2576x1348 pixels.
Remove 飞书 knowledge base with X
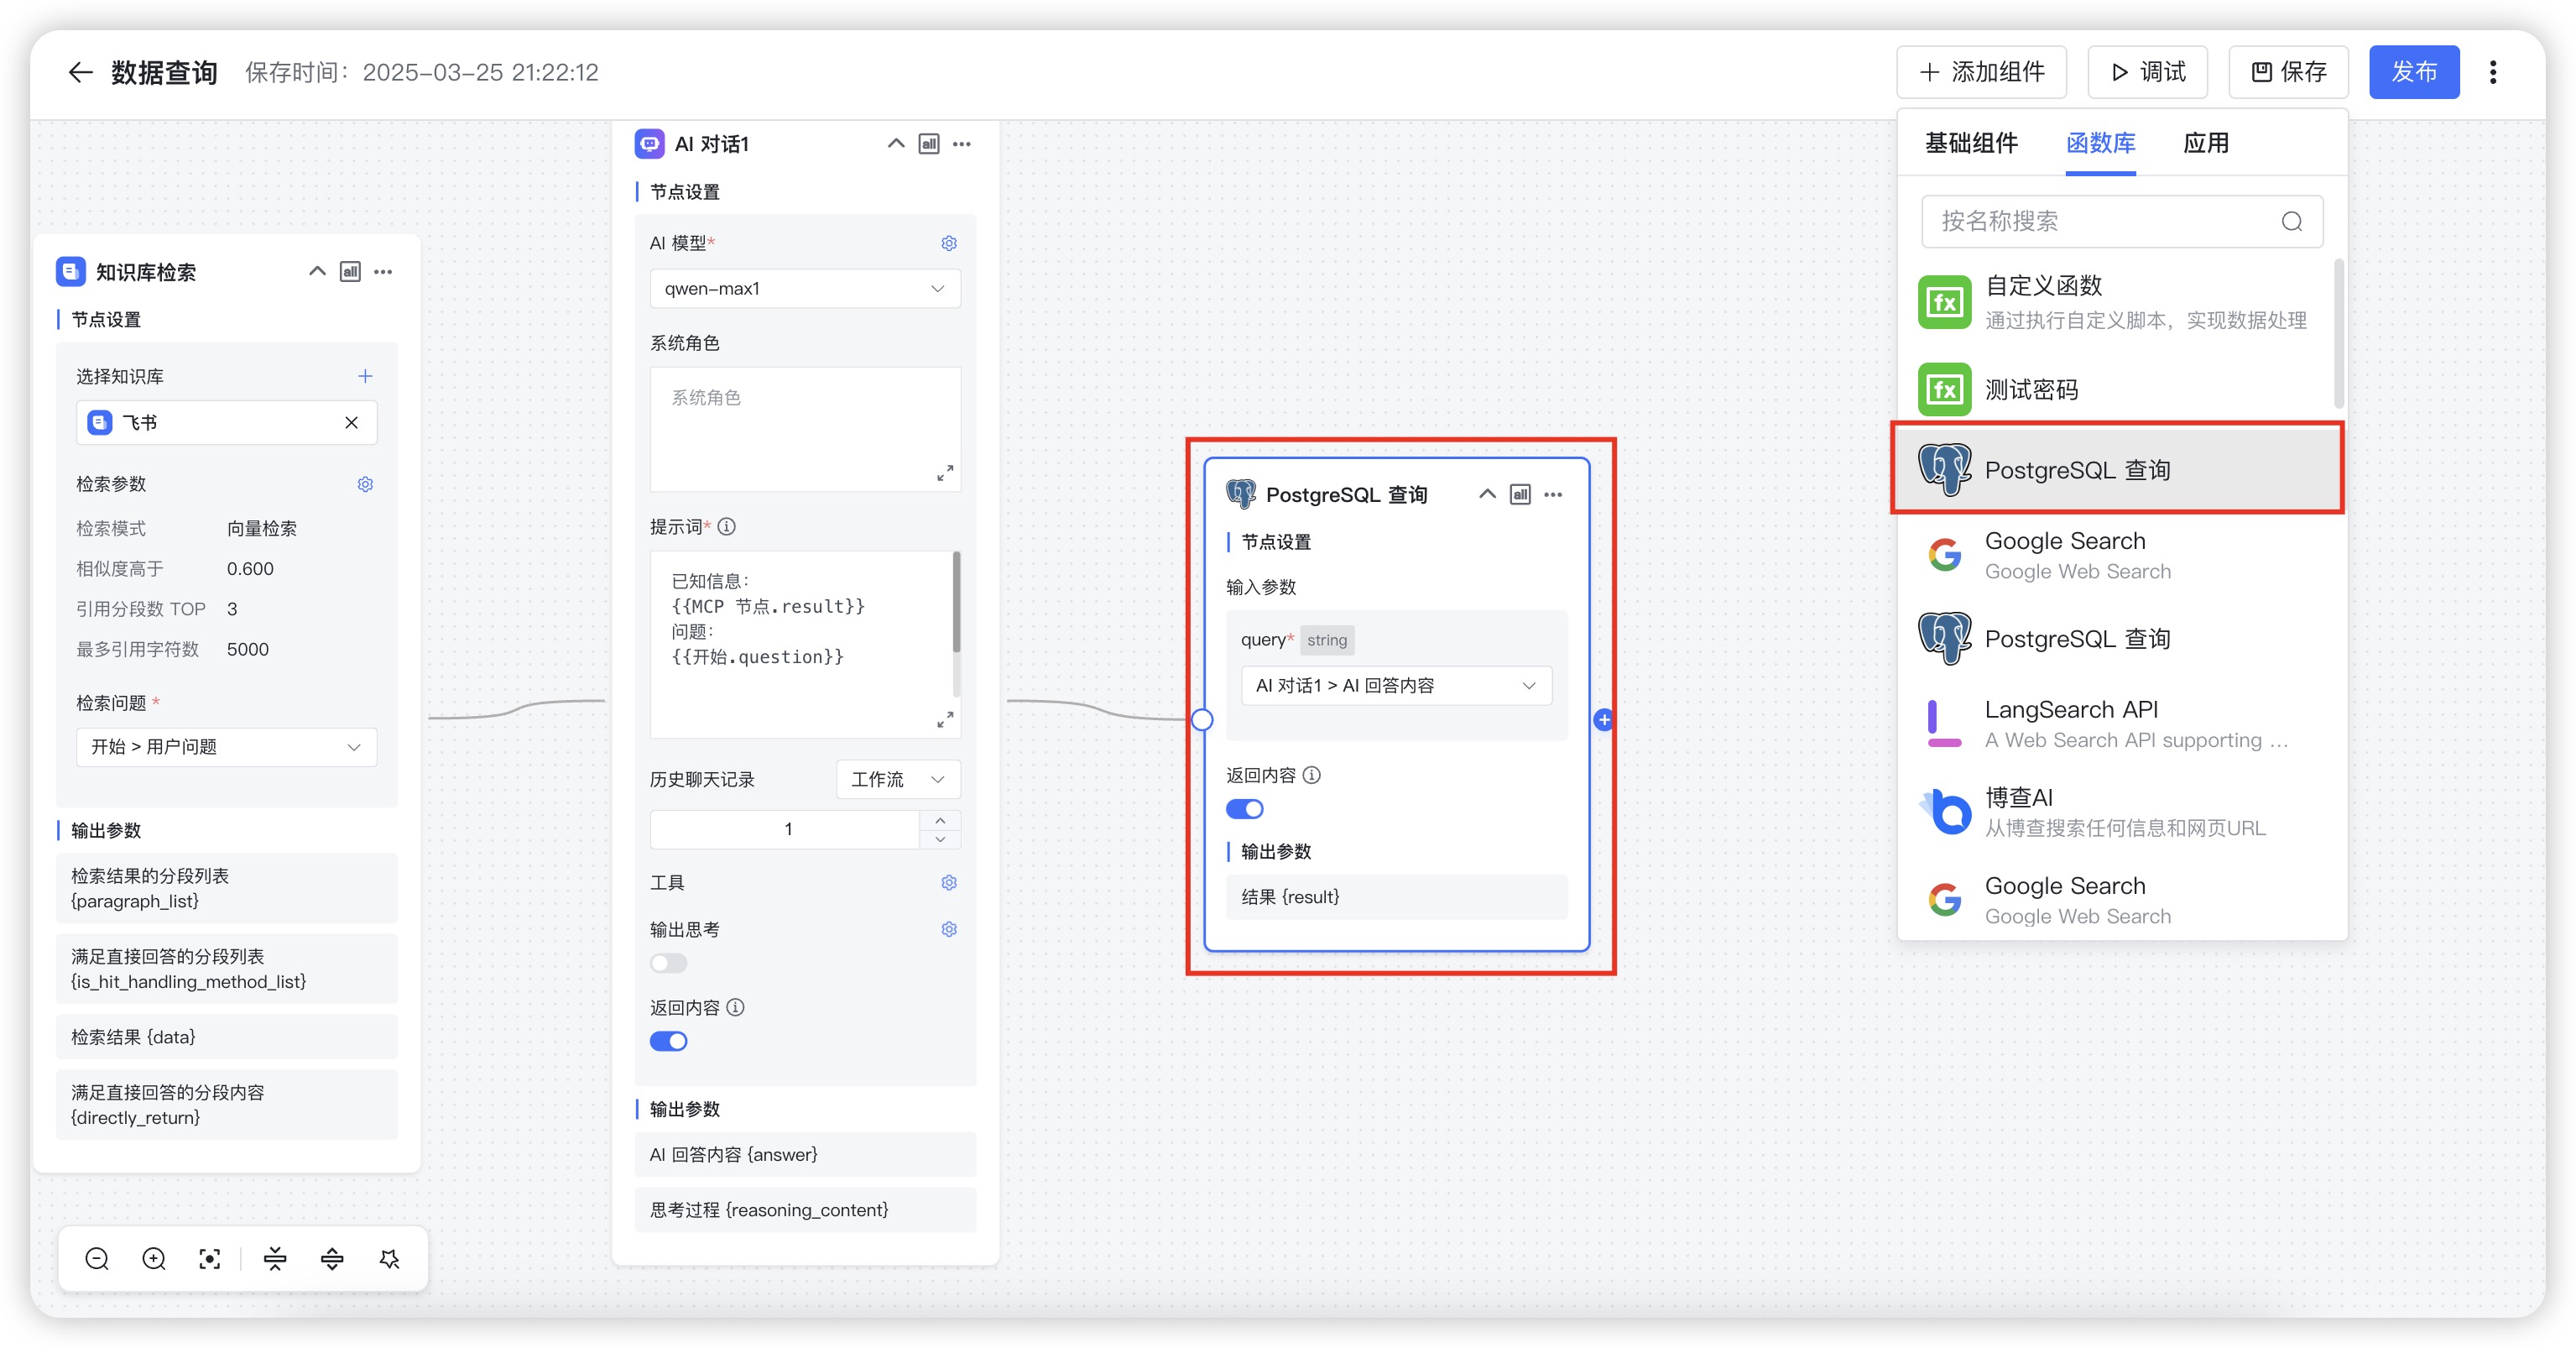351,423
